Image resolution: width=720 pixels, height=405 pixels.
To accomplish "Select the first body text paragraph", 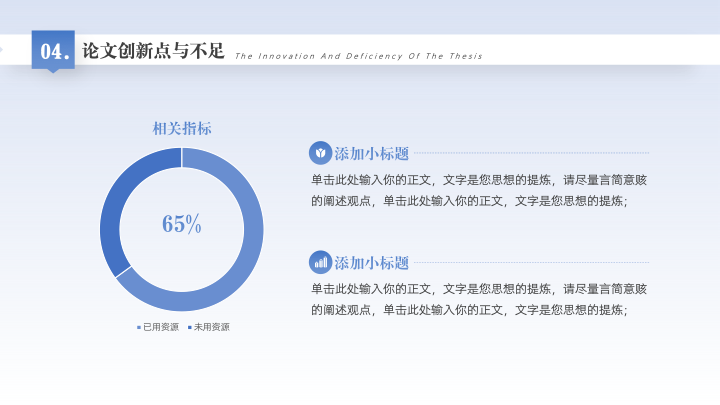I will (x=479, y=190).
